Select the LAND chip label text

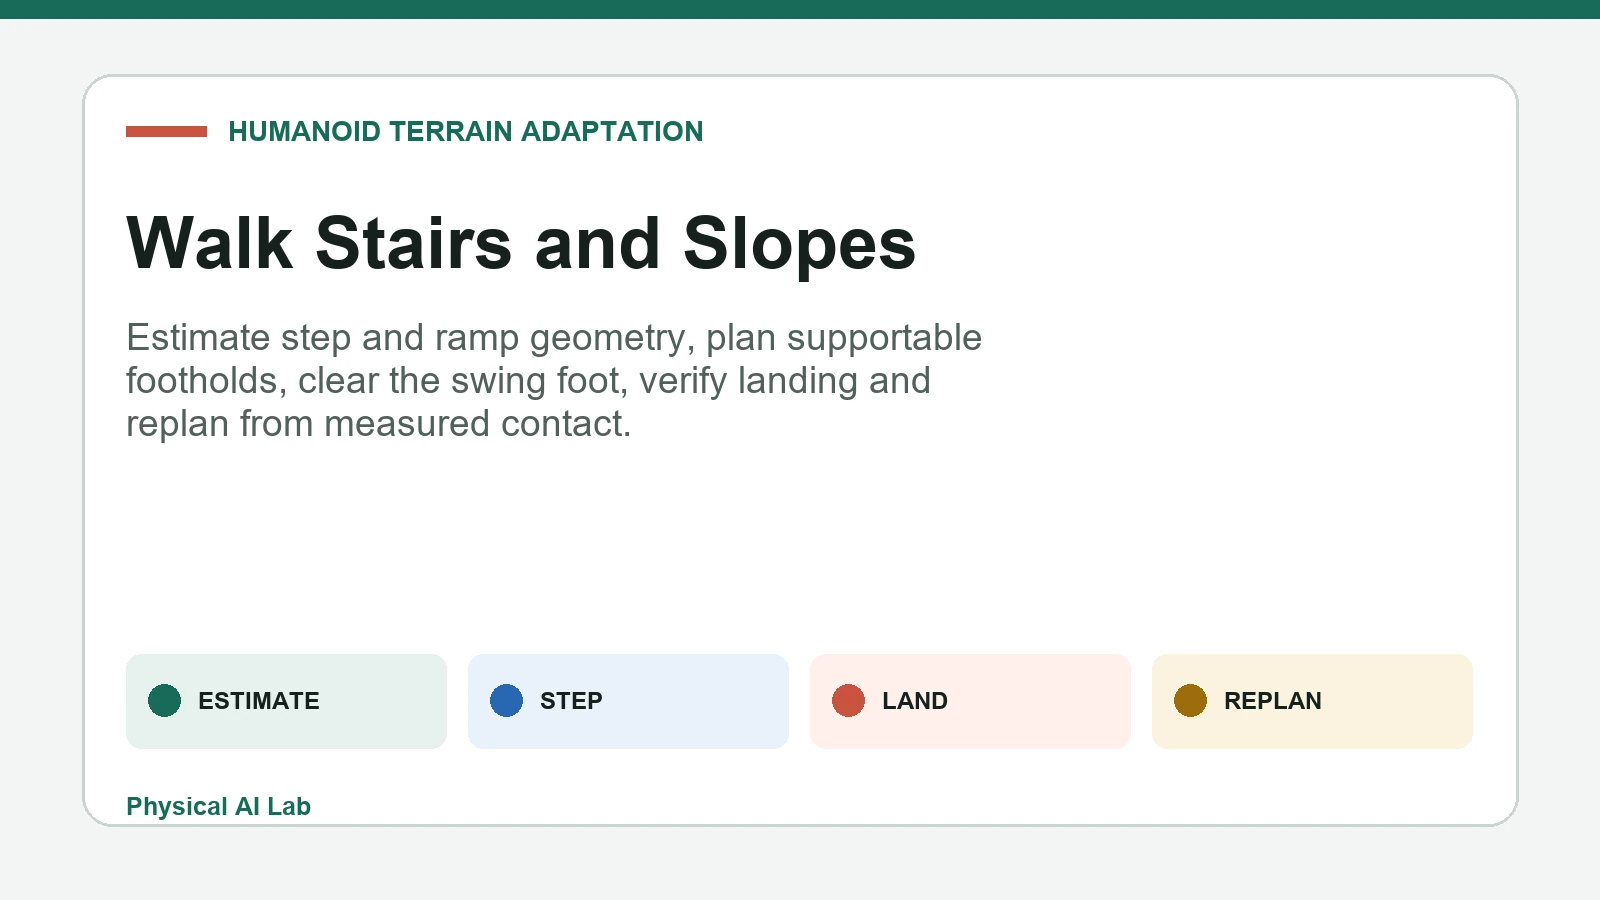coord(915,701)
